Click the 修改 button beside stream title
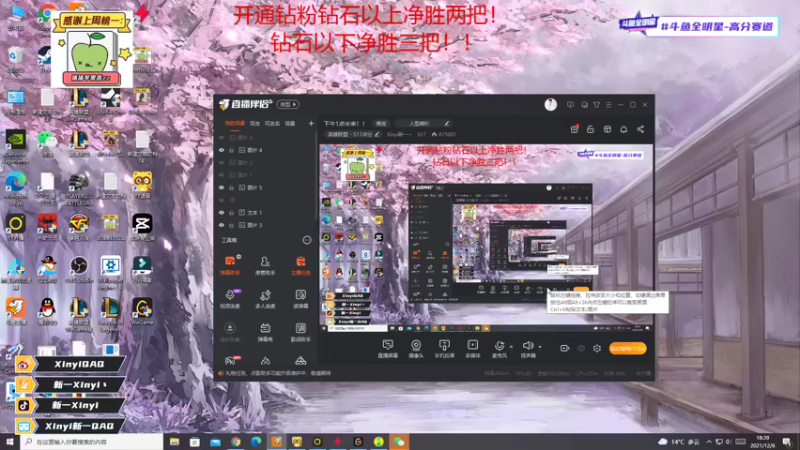The height and width of the screenshot is (450, 800). 381,123
